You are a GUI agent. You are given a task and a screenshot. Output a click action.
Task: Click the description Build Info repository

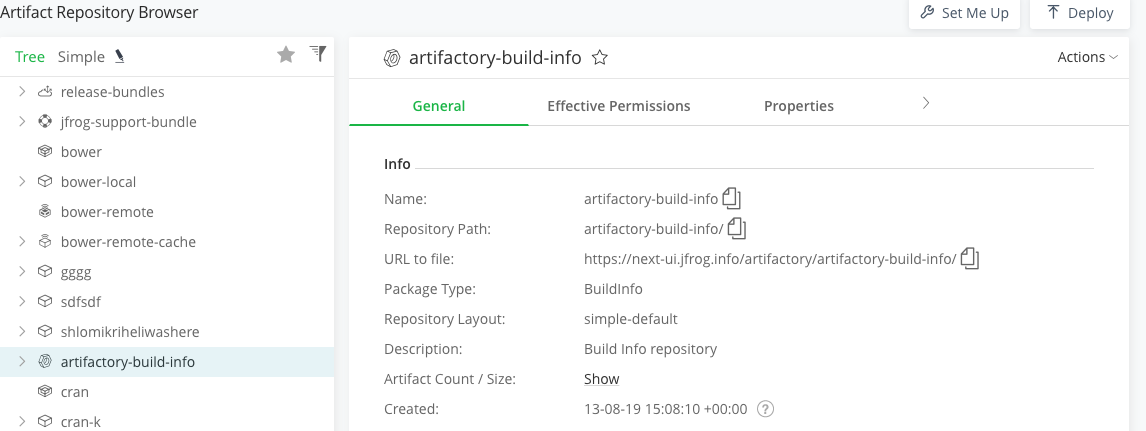pos(650,349)
